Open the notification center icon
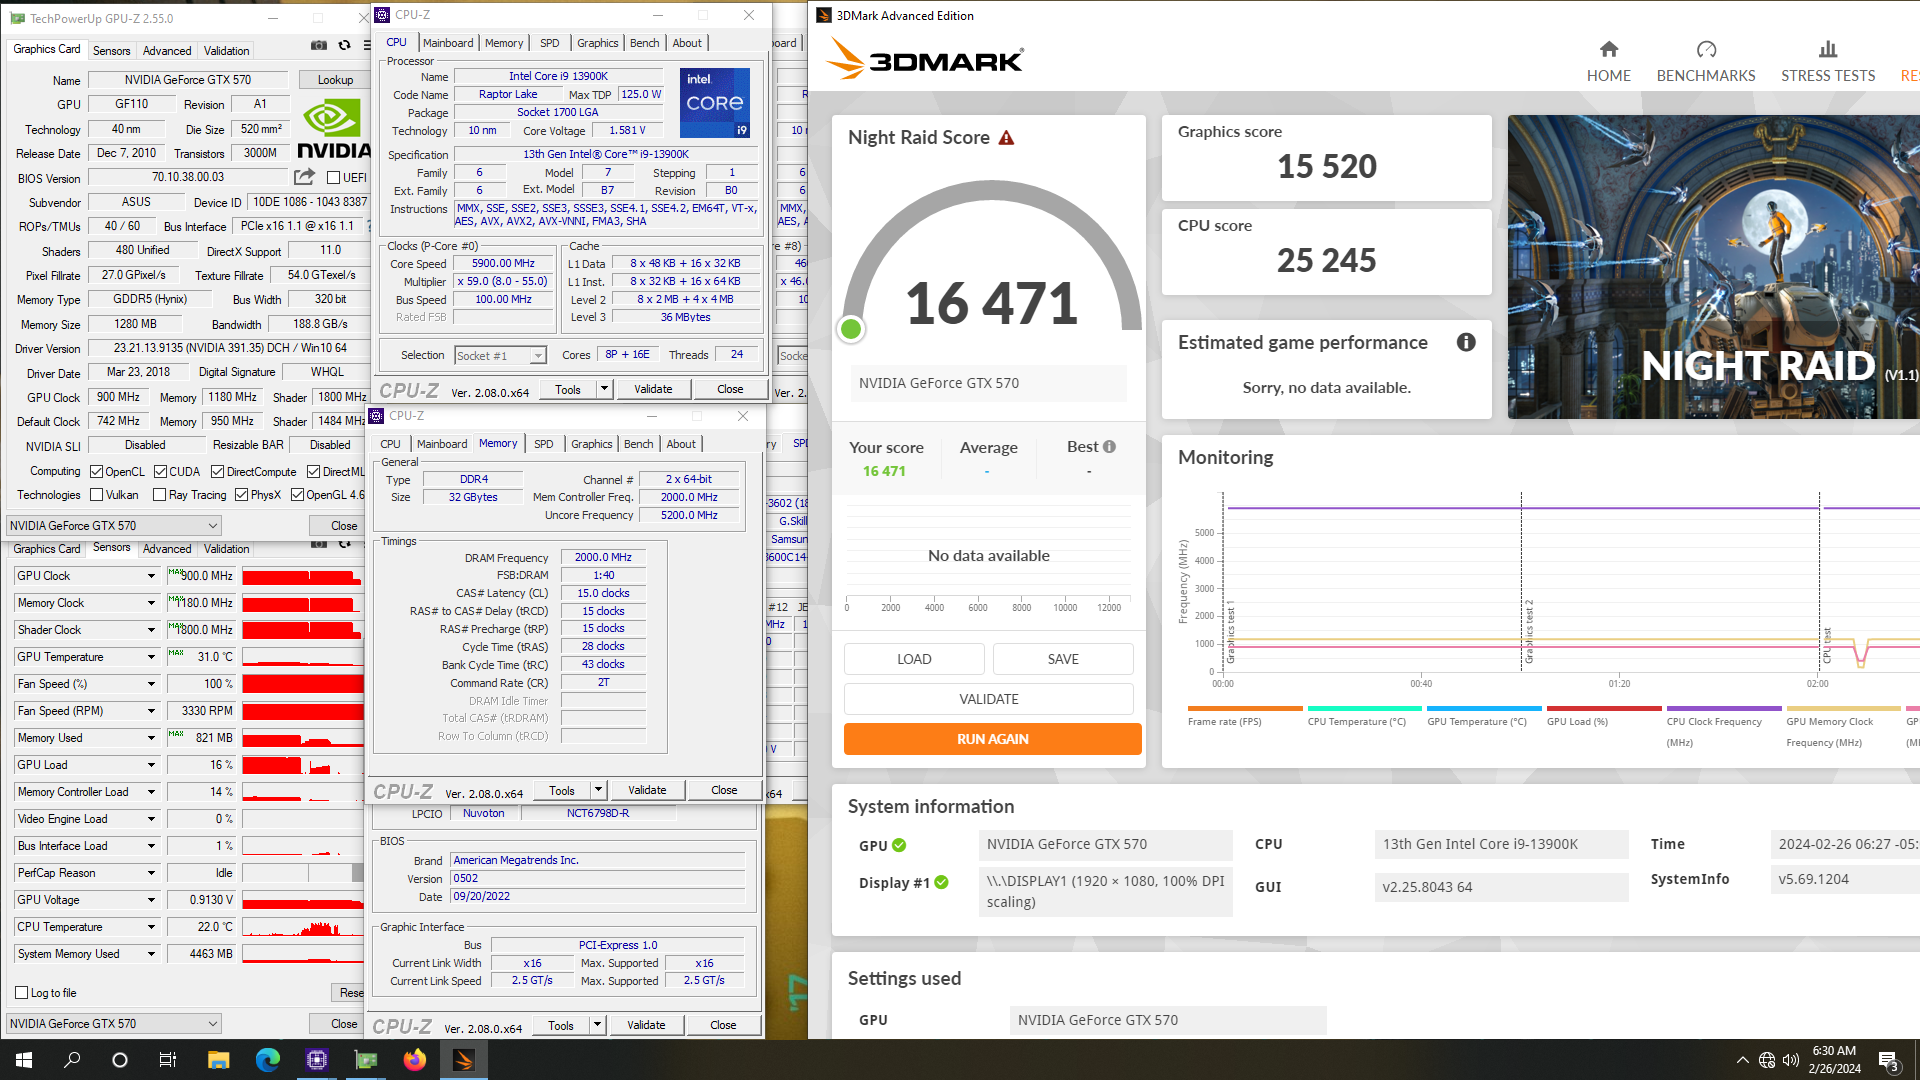 tap(1888, 1060)
